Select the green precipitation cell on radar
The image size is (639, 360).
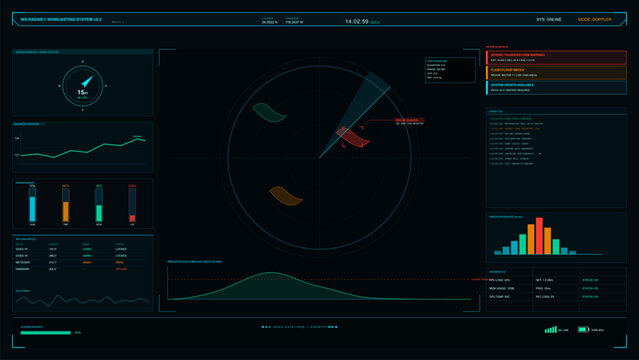tap(269, 113)
